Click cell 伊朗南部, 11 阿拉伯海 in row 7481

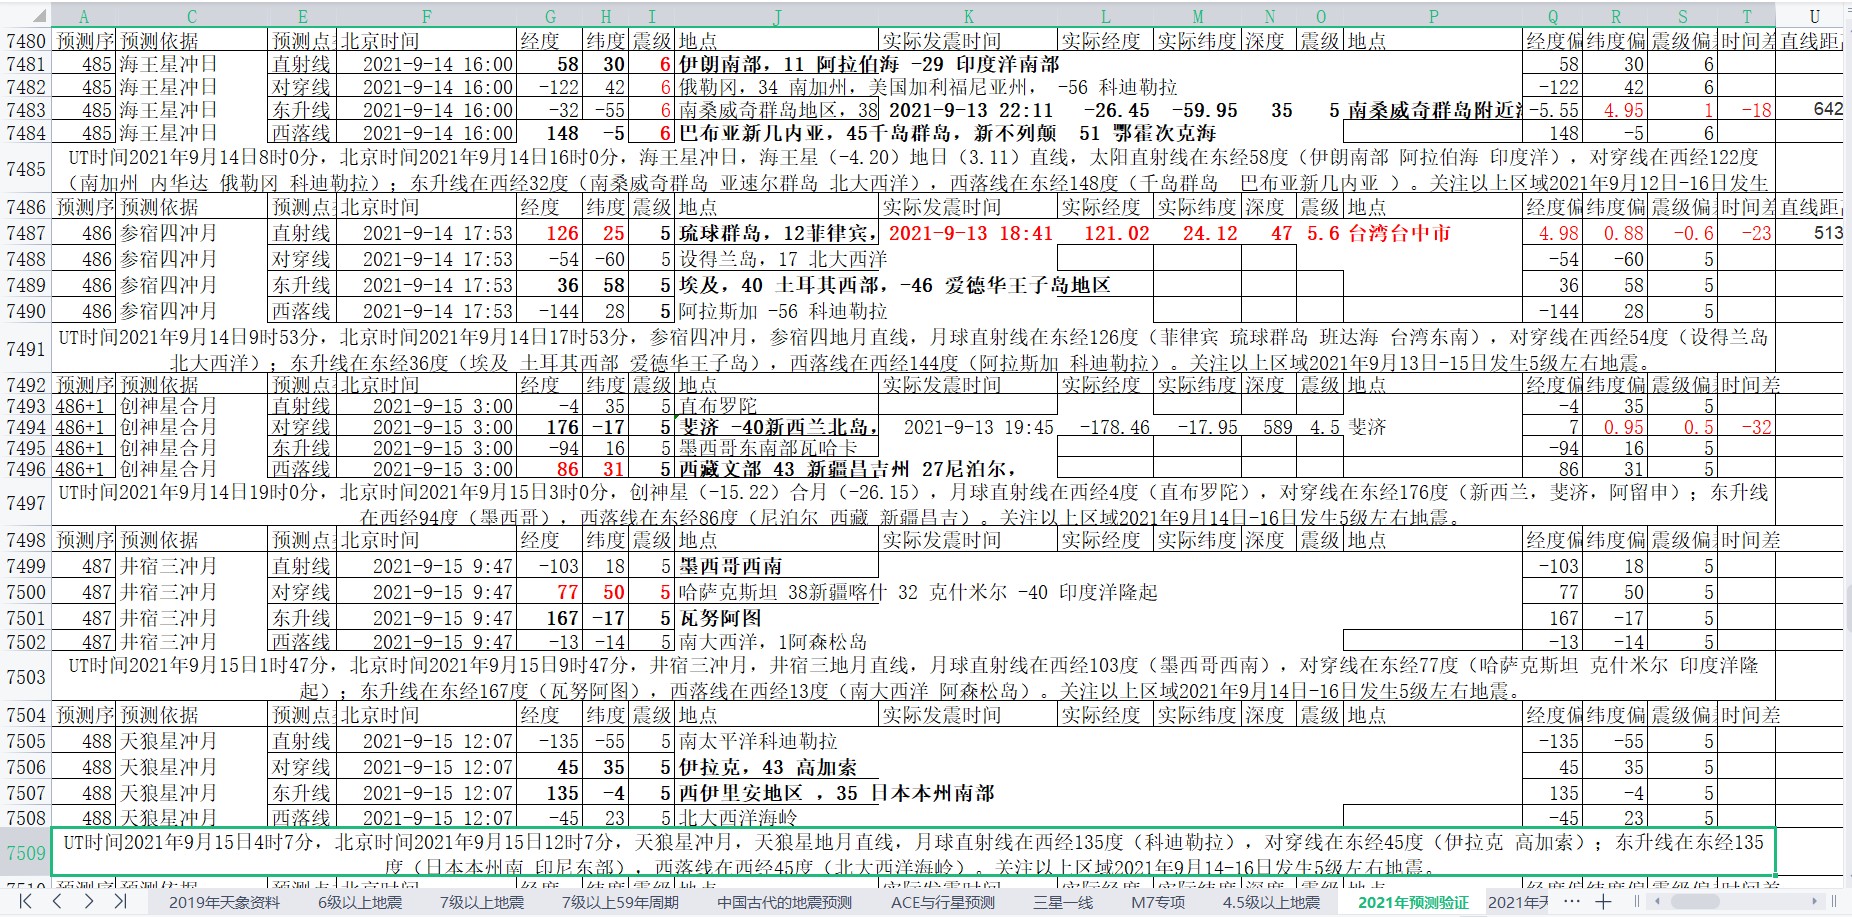point(777,64)
